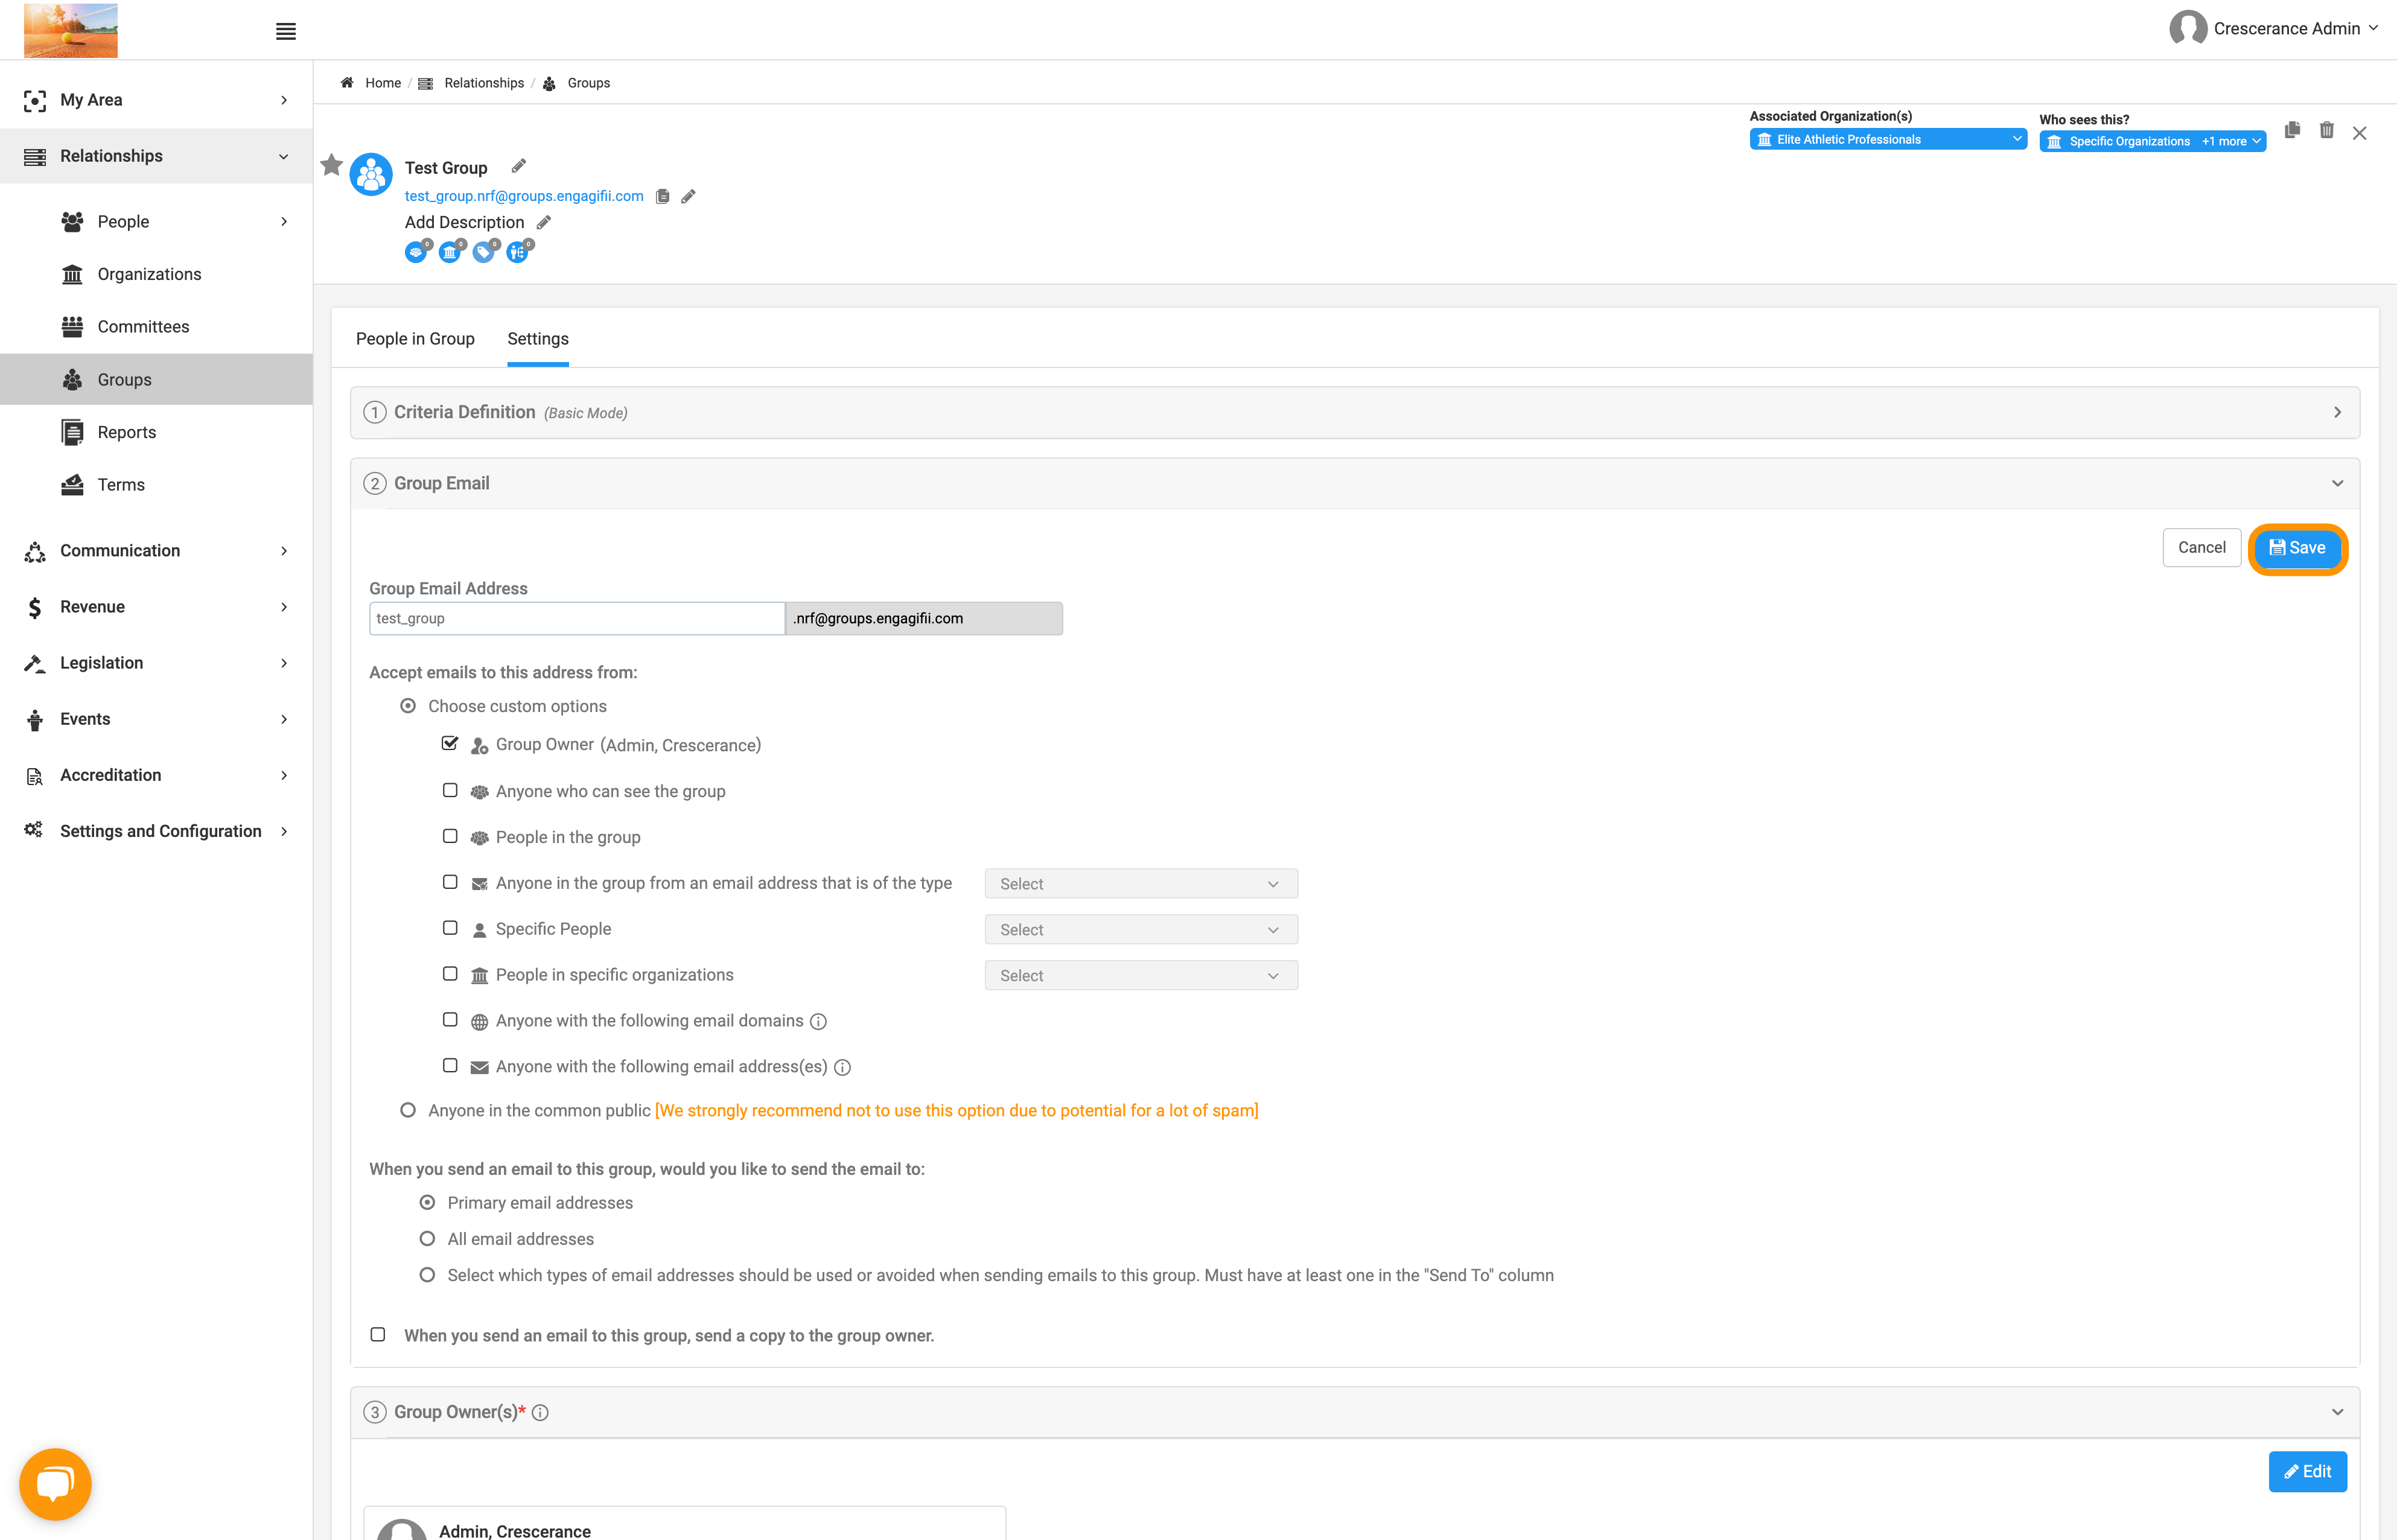Viewport: 2397px width, 1540px height.
Task: Select All email addresses radio
Action: [427, 1238]
